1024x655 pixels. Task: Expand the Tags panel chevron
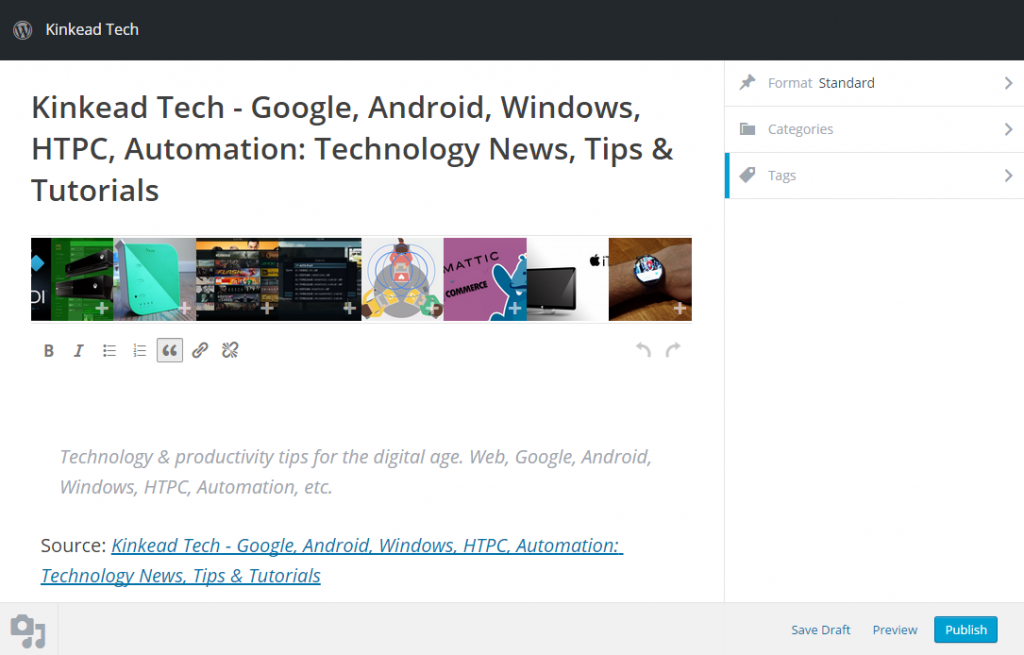pos(1009,175)
